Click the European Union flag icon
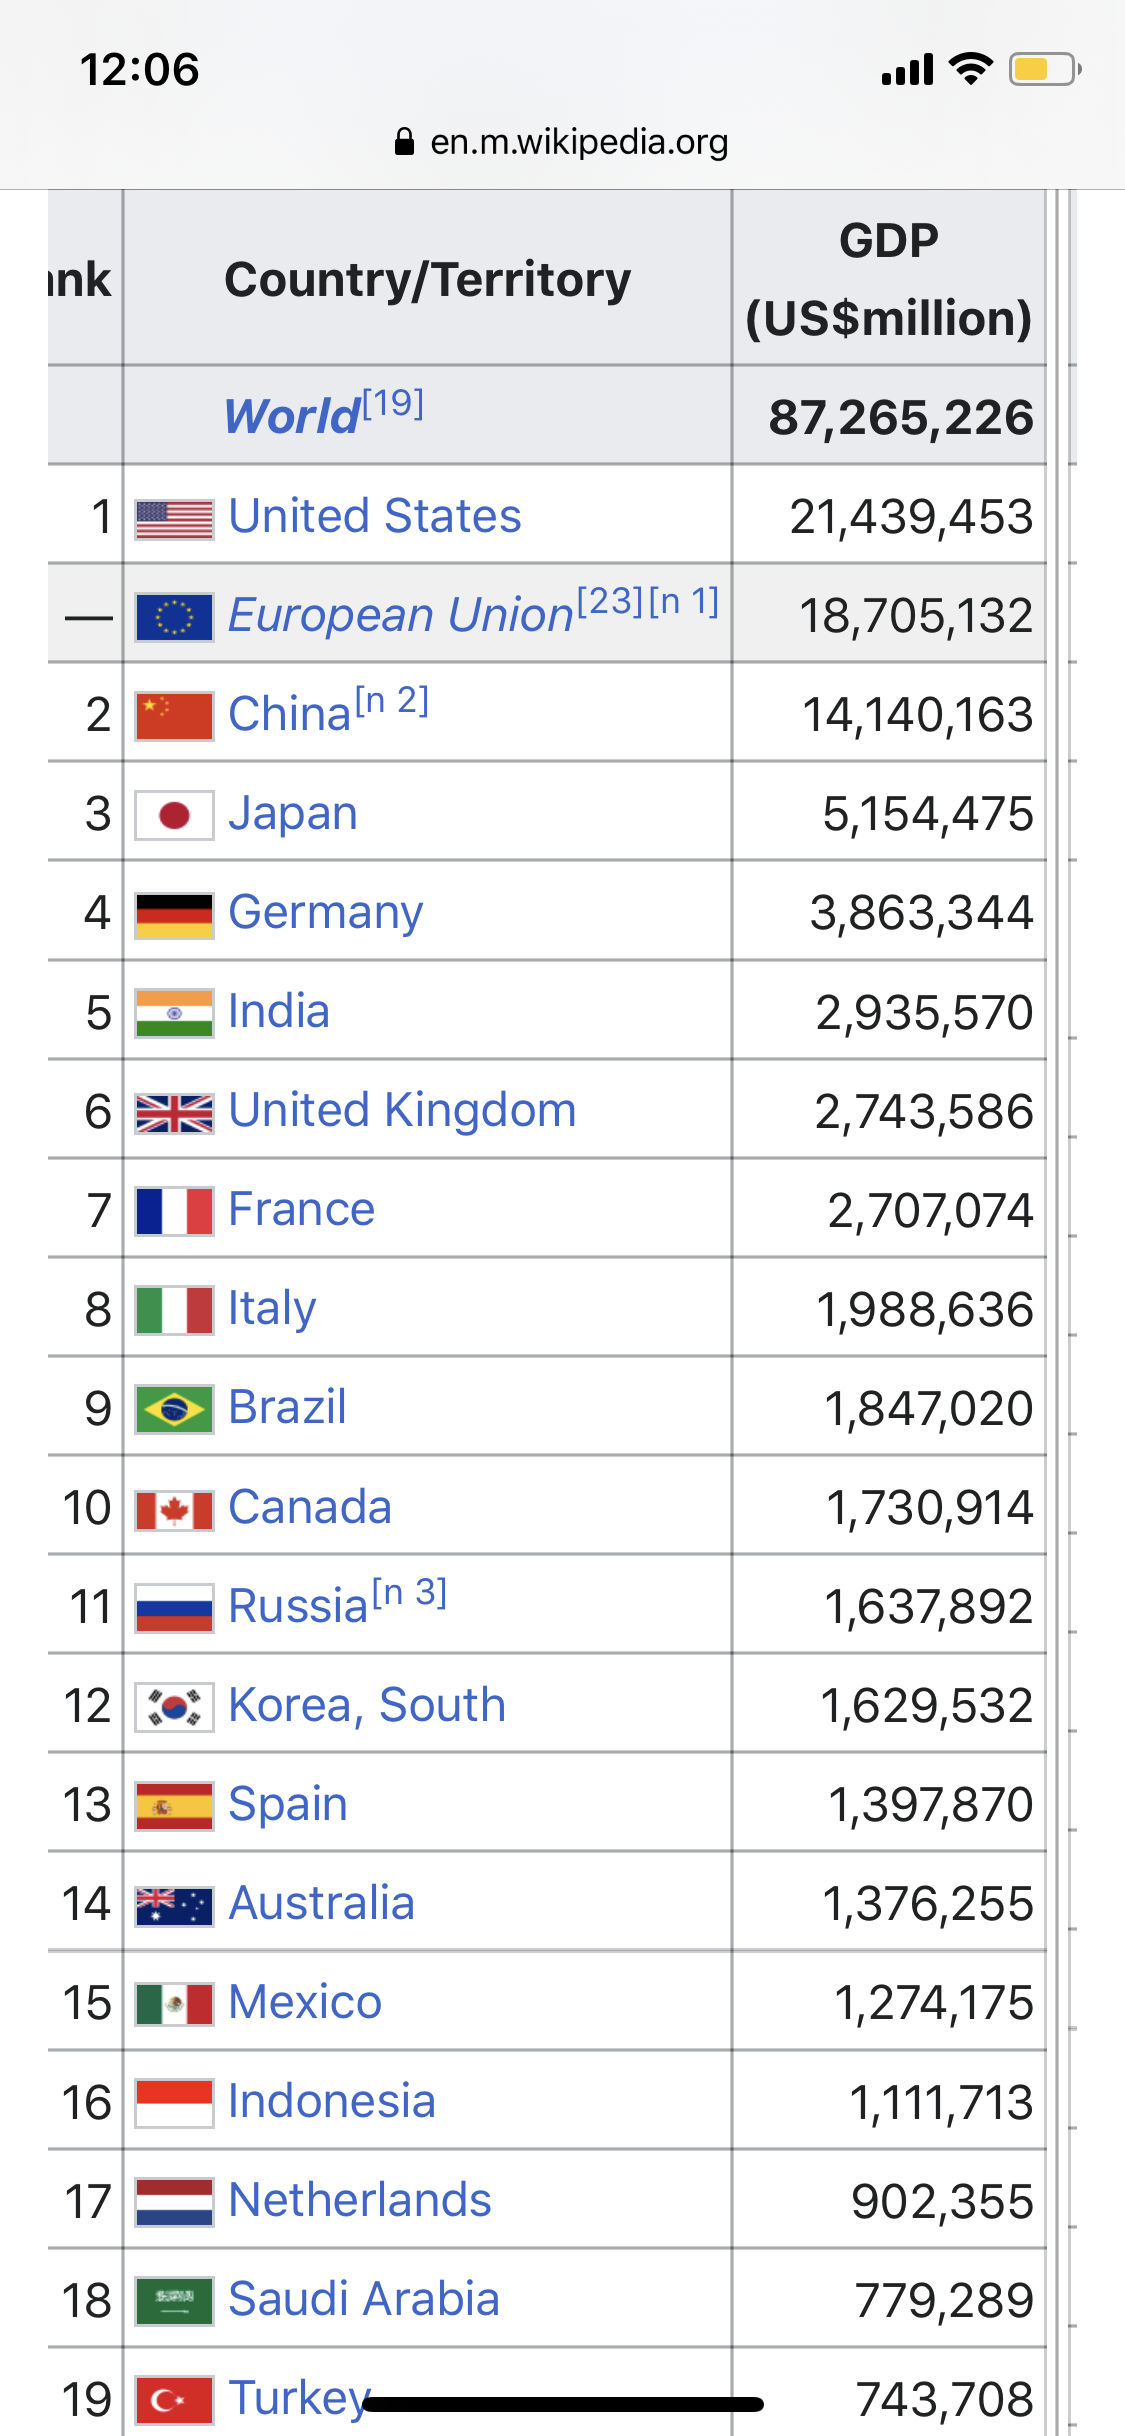 tap(174, 617)
